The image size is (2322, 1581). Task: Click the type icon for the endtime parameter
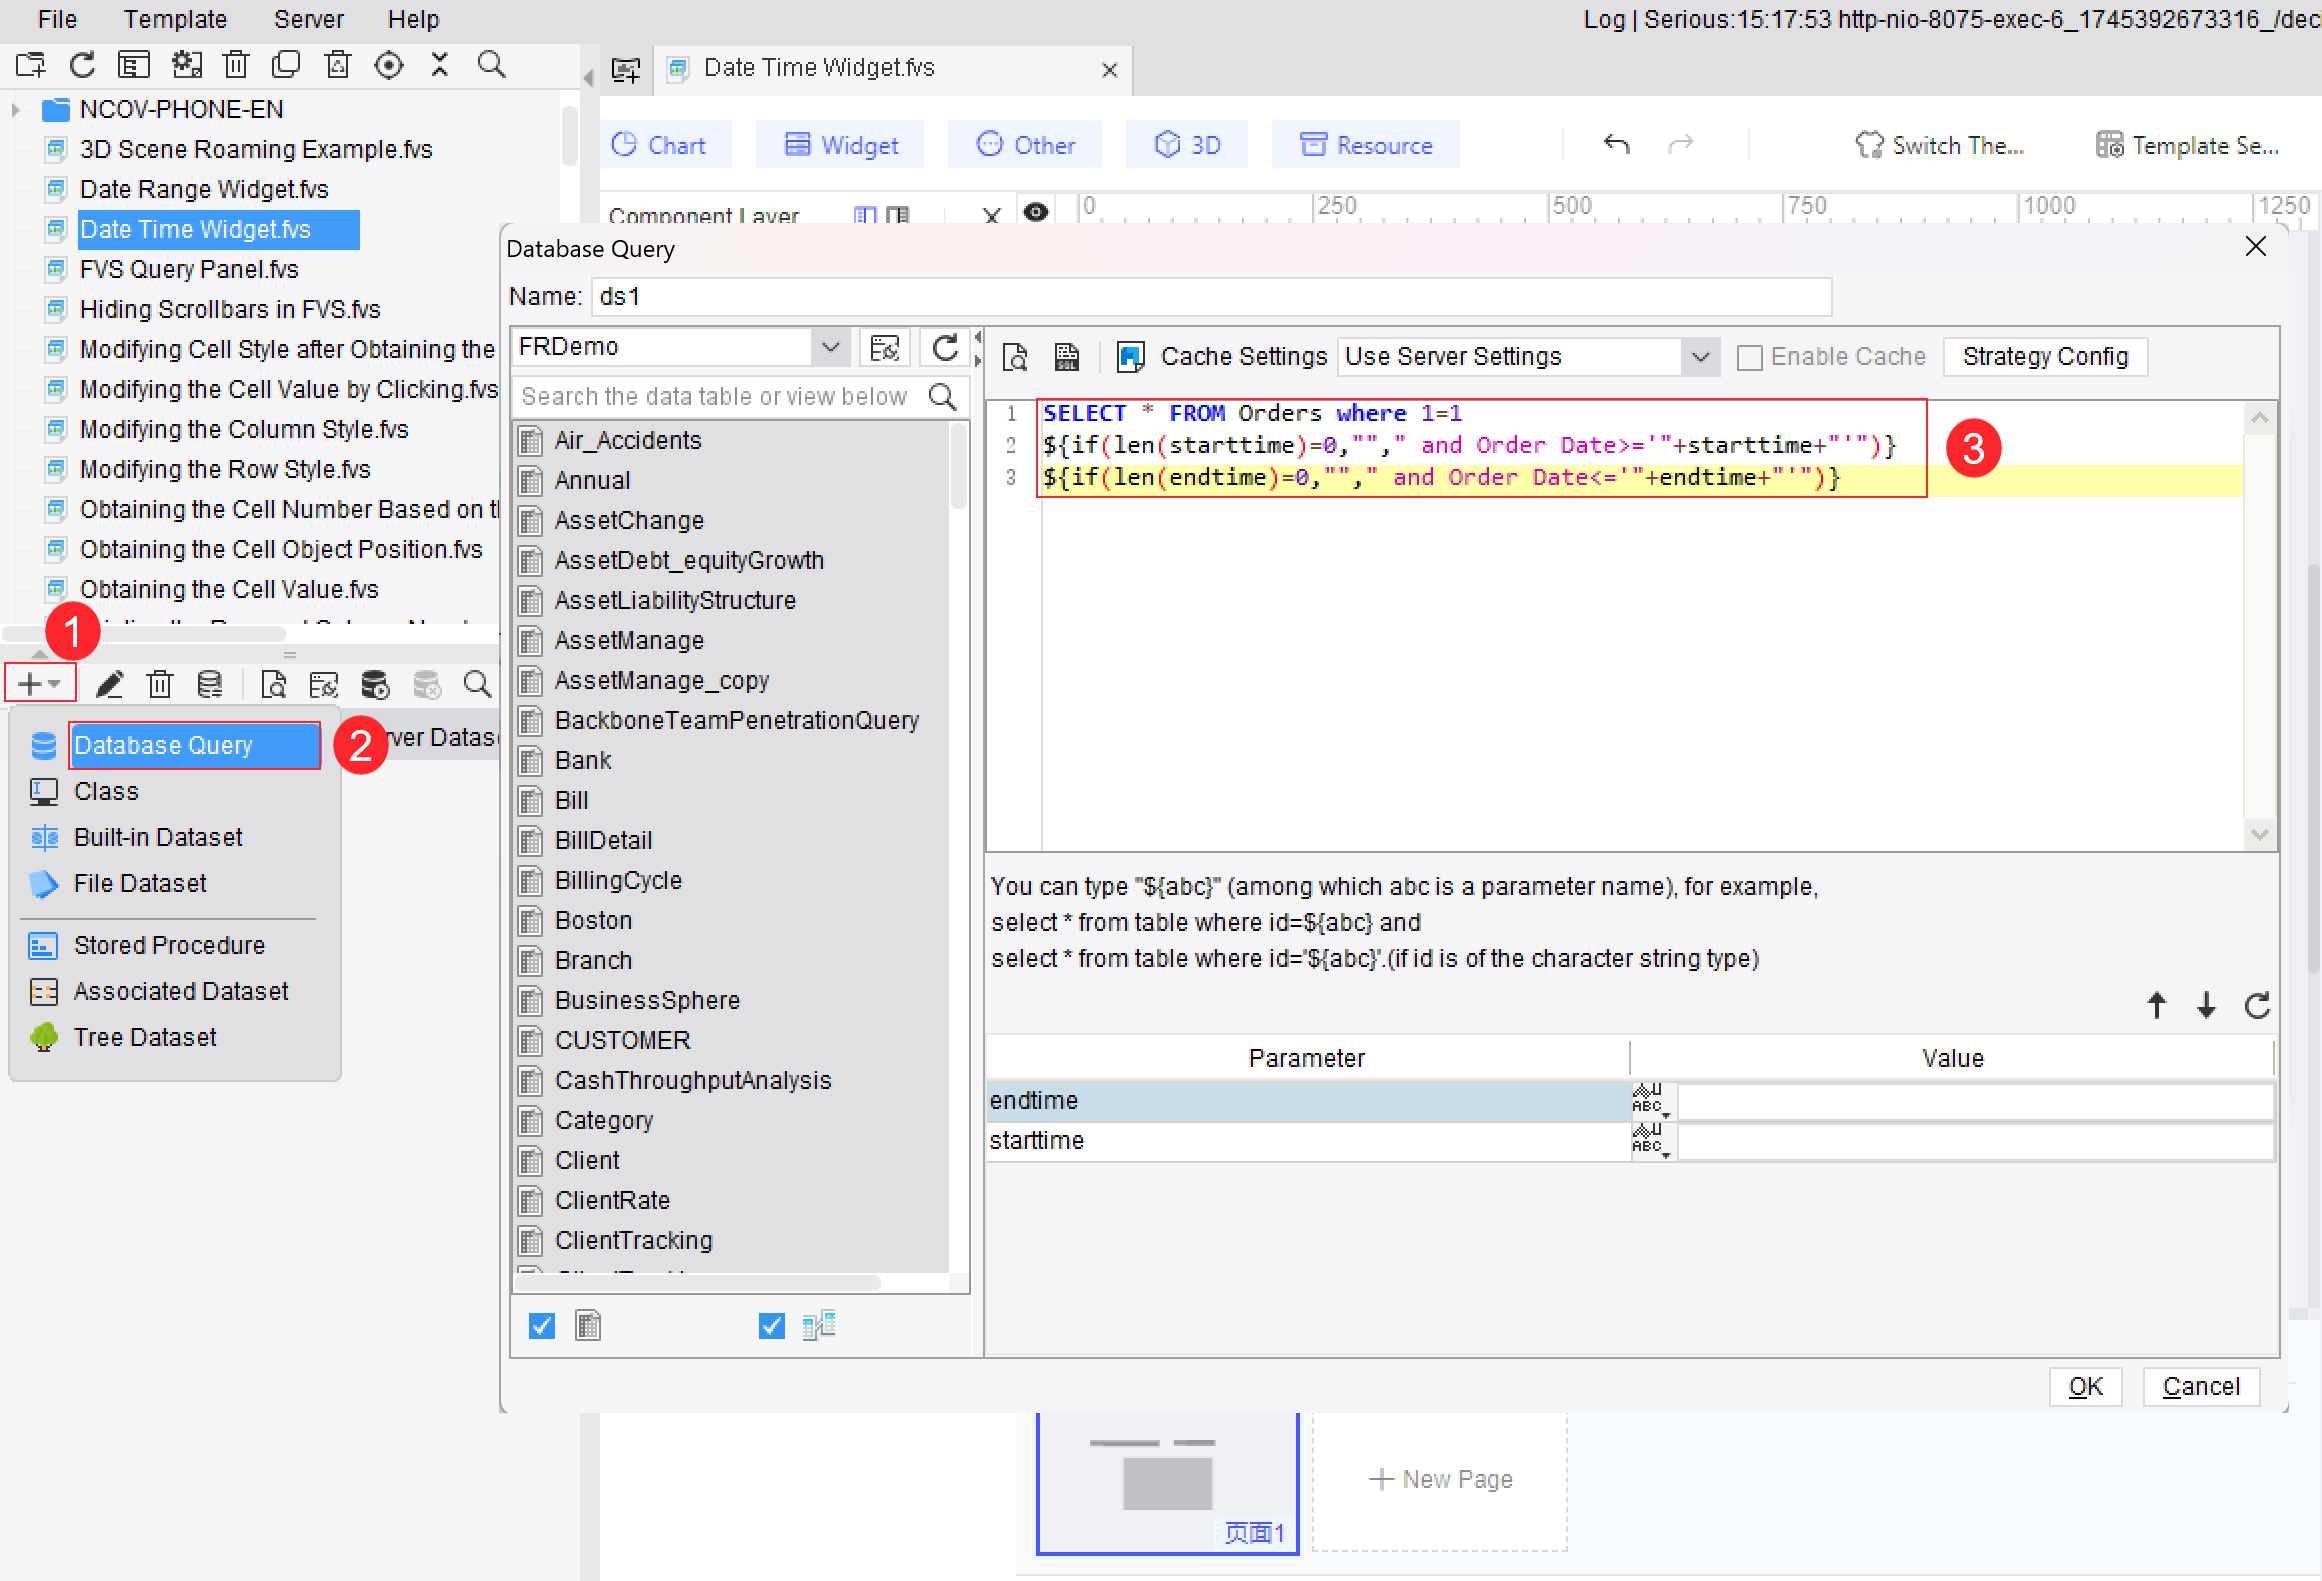pyautogui.click(x=1651, y=1100)
